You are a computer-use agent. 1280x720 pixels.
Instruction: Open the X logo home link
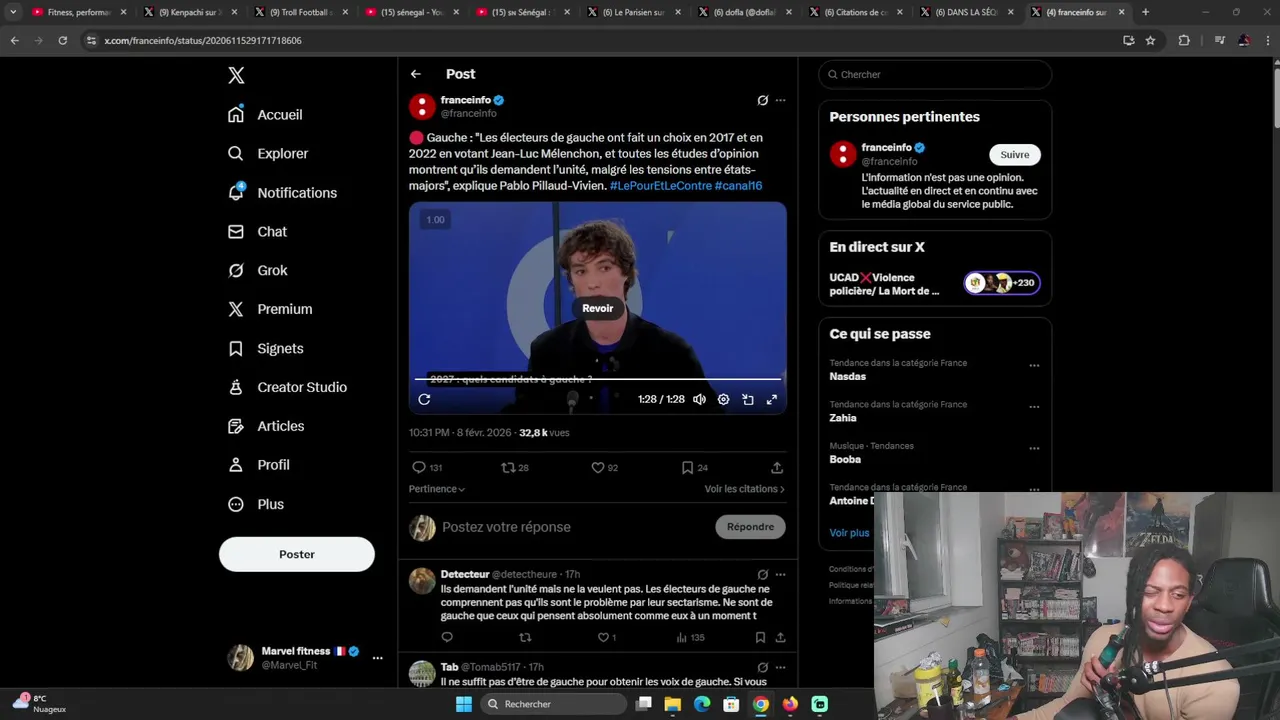[x=236, y=75]
